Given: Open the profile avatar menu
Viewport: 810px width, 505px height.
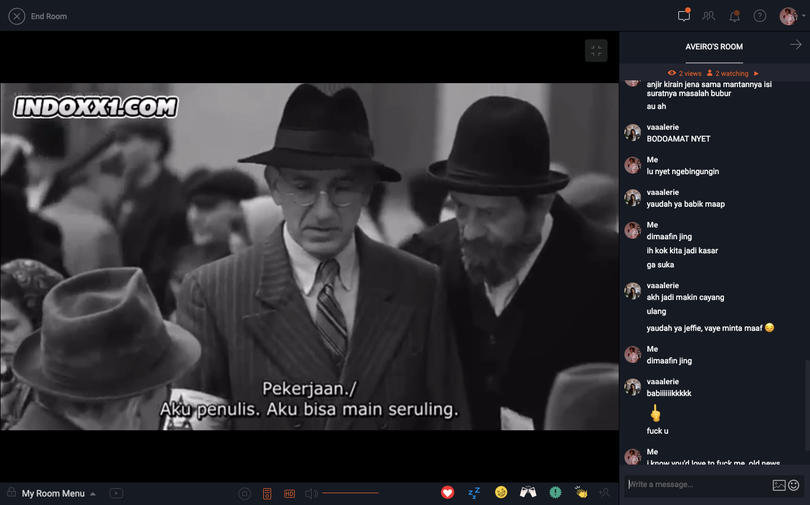Looking at the screenshot, I should tap(788, 16).
